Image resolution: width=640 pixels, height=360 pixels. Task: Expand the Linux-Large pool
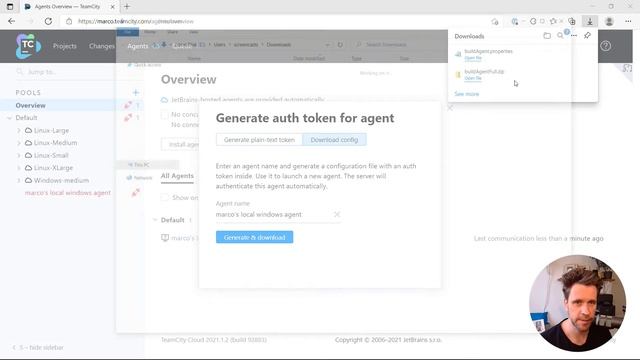[x=18, y=131]
